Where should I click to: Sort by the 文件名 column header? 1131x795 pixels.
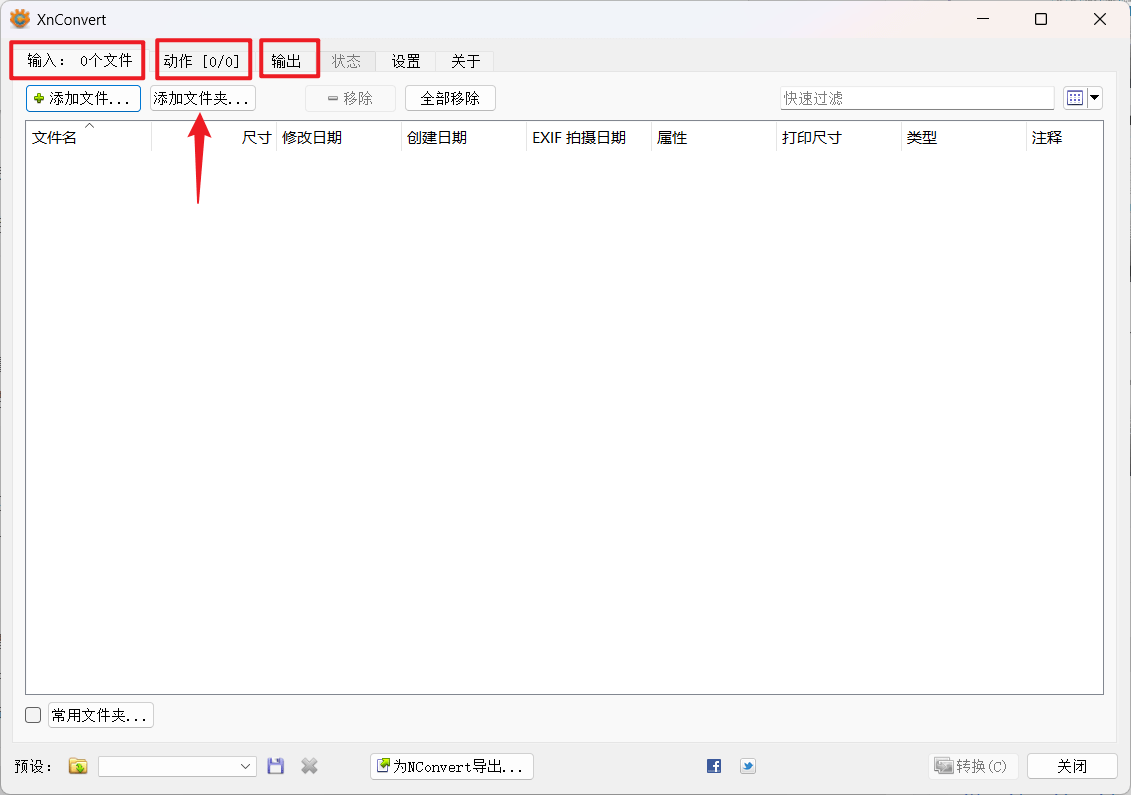(x=89, y=137)
